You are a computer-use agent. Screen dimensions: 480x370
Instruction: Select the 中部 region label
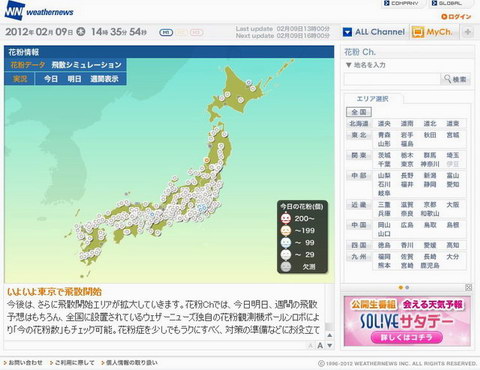(x=359, y=175)
